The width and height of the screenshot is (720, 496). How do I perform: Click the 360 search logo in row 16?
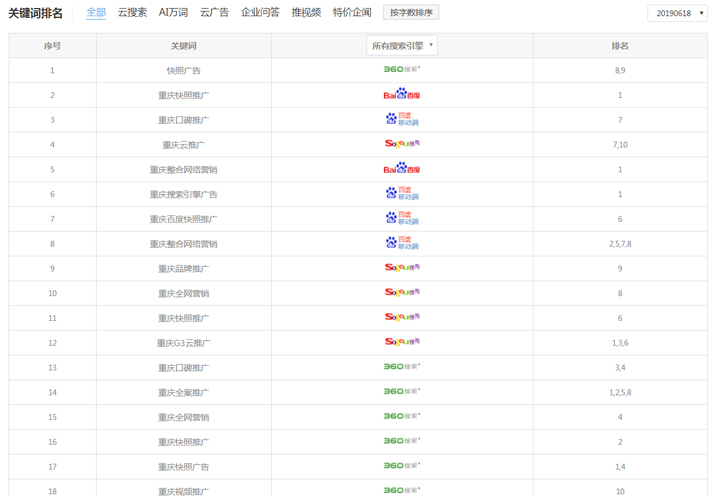(x=402, y=441)
